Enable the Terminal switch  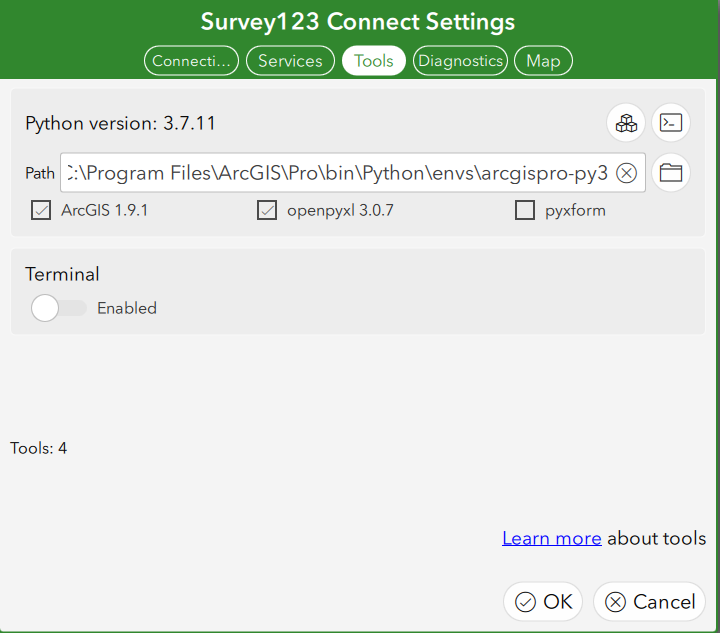(58, 308)
